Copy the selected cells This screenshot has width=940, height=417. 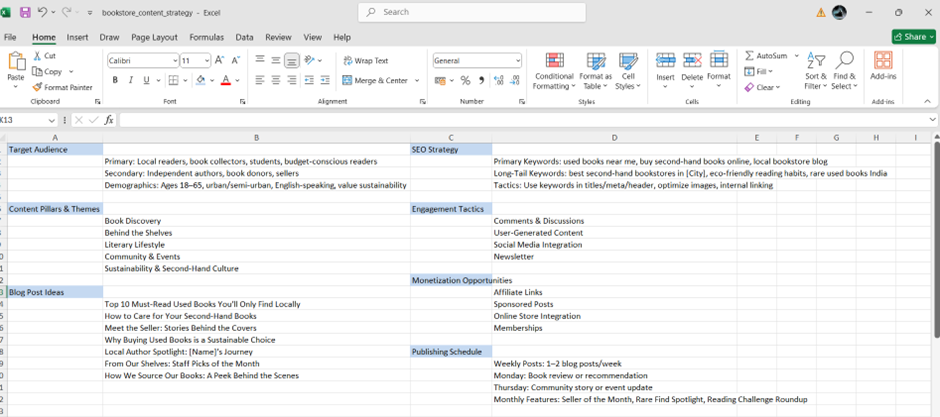(x=48, y=71)
